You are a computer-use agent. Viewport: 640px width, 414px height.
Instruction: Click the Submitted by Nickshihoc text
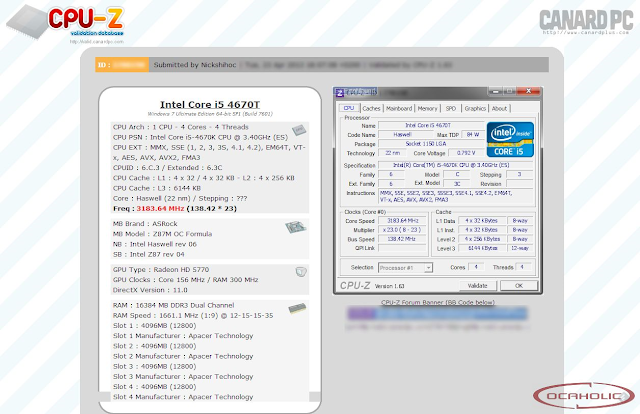tap(195, 65)
